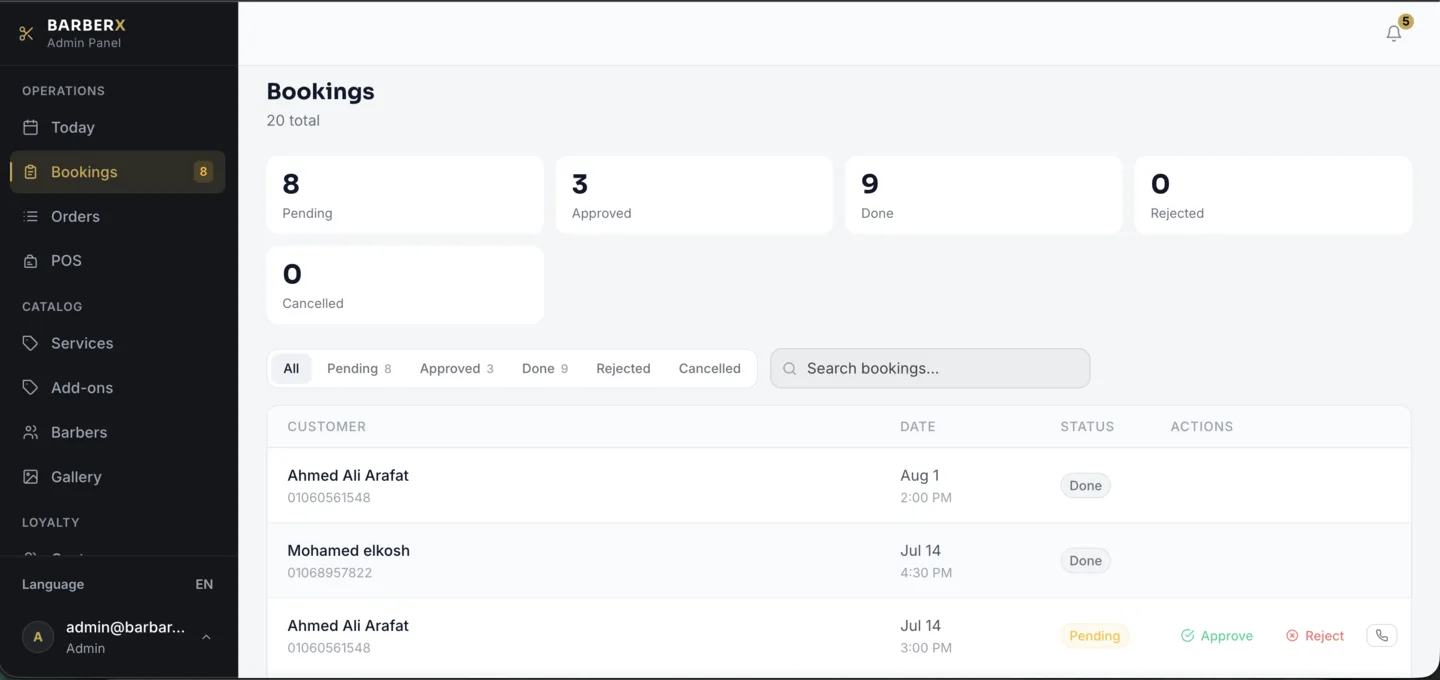Open POS in sidebar
1440x680 pixels.
click(117, 261)
